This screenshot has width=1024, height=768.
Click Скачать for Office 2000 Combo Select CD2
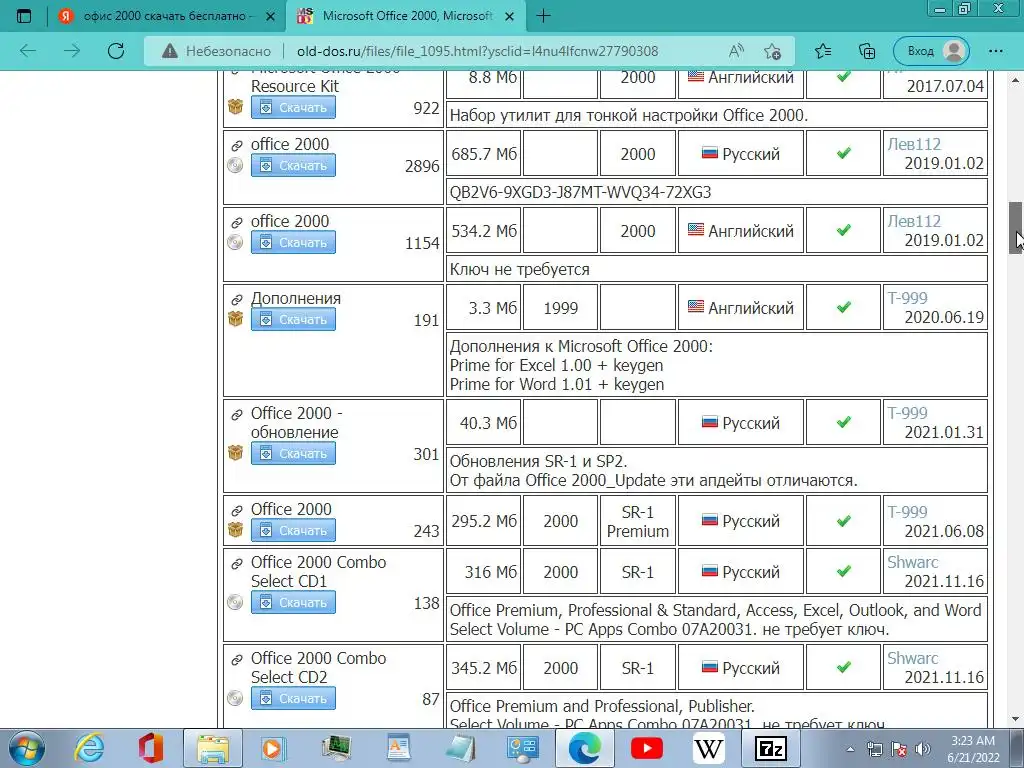[x=293, y=698]
